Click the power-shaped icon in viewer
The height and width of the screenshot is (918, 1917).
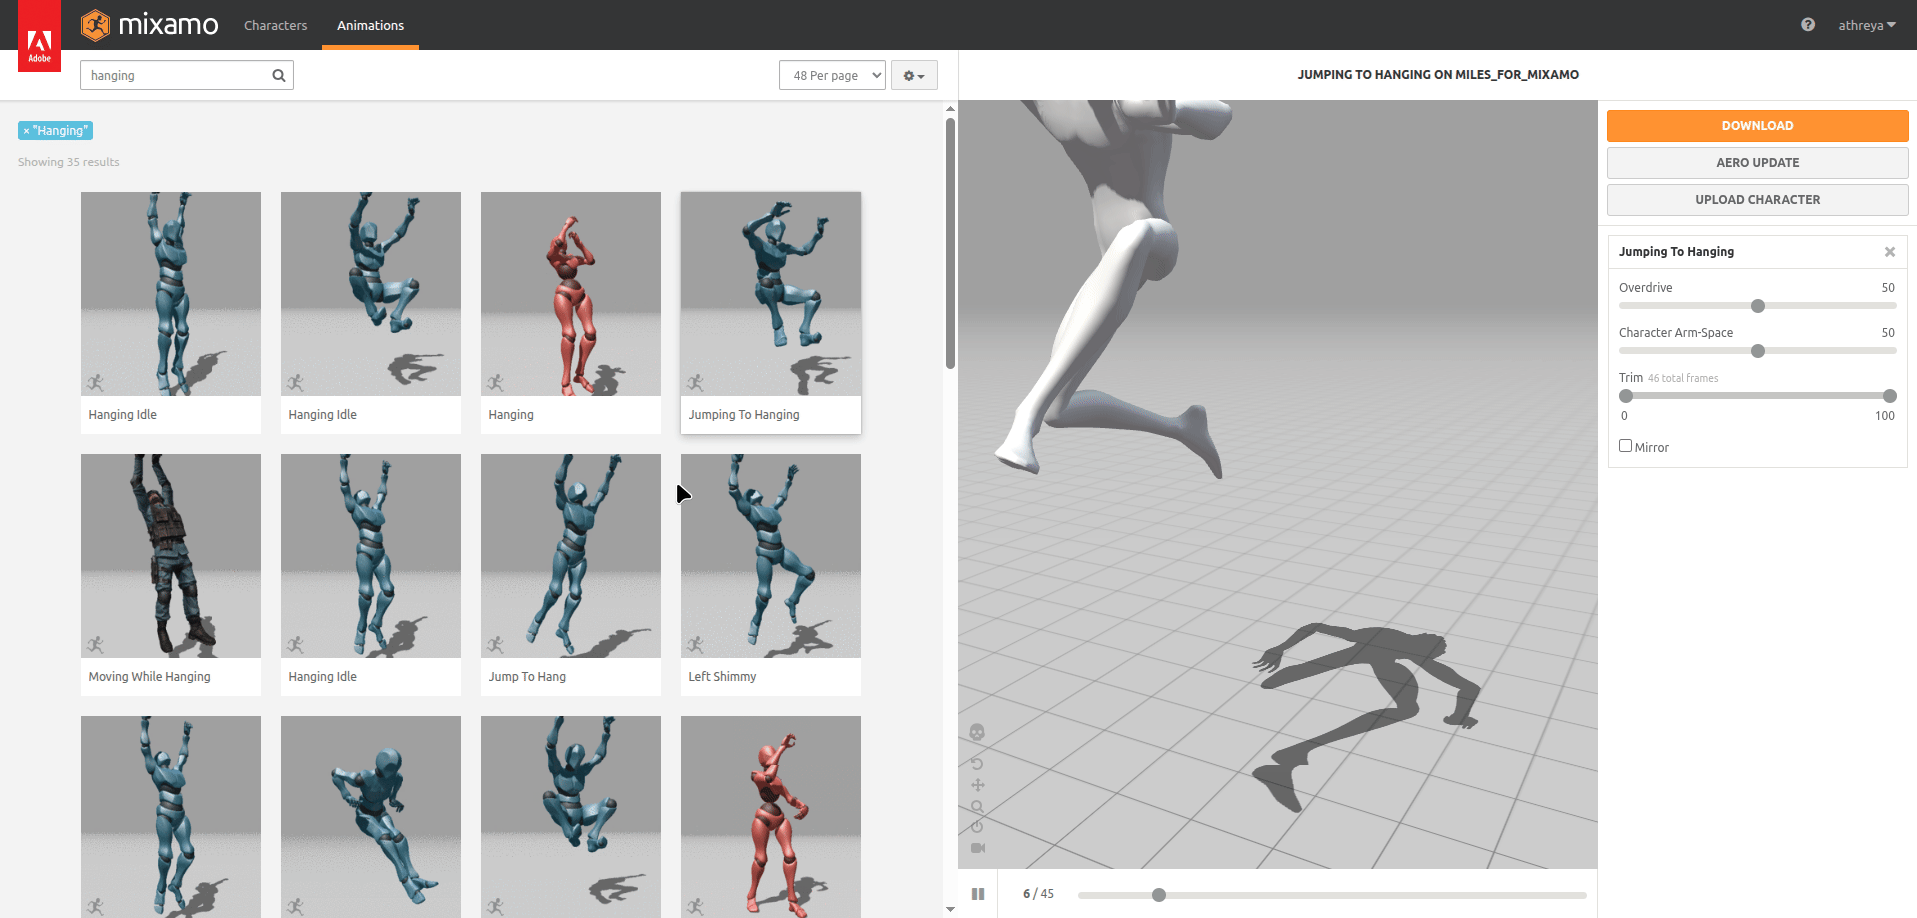click(x=977, y=827)
